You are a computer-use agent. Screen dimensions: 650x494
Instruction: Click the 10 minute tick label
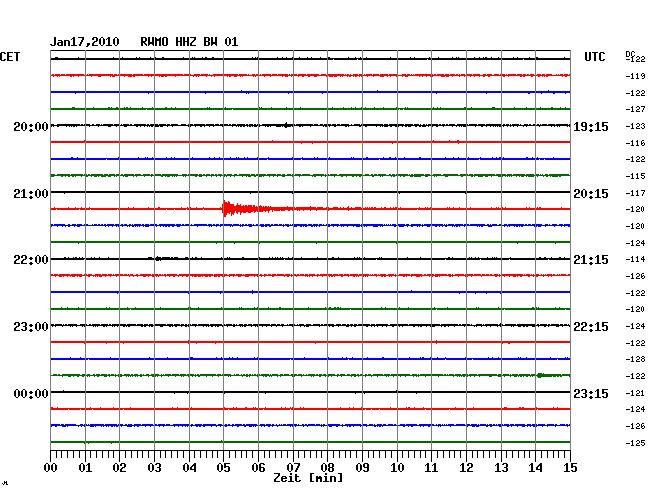pyautogui.click(x=397, y=467)
